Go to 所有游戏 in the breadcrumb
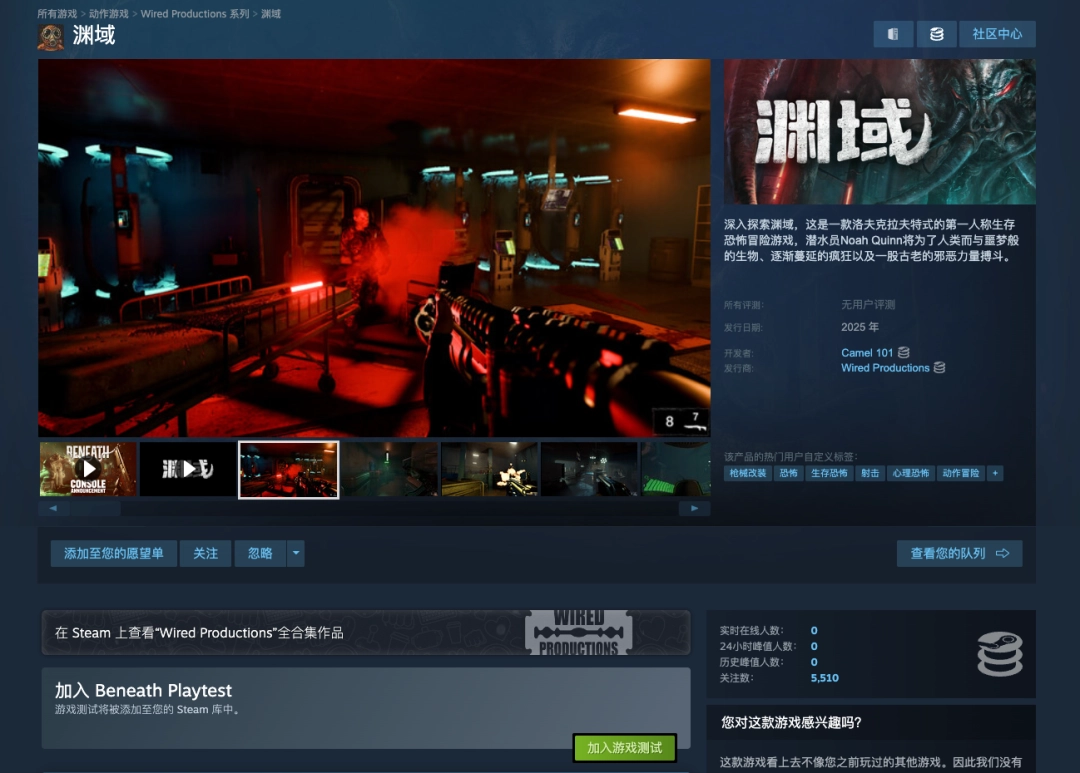This screenshot has width=1080, height=773. point(57,14)
